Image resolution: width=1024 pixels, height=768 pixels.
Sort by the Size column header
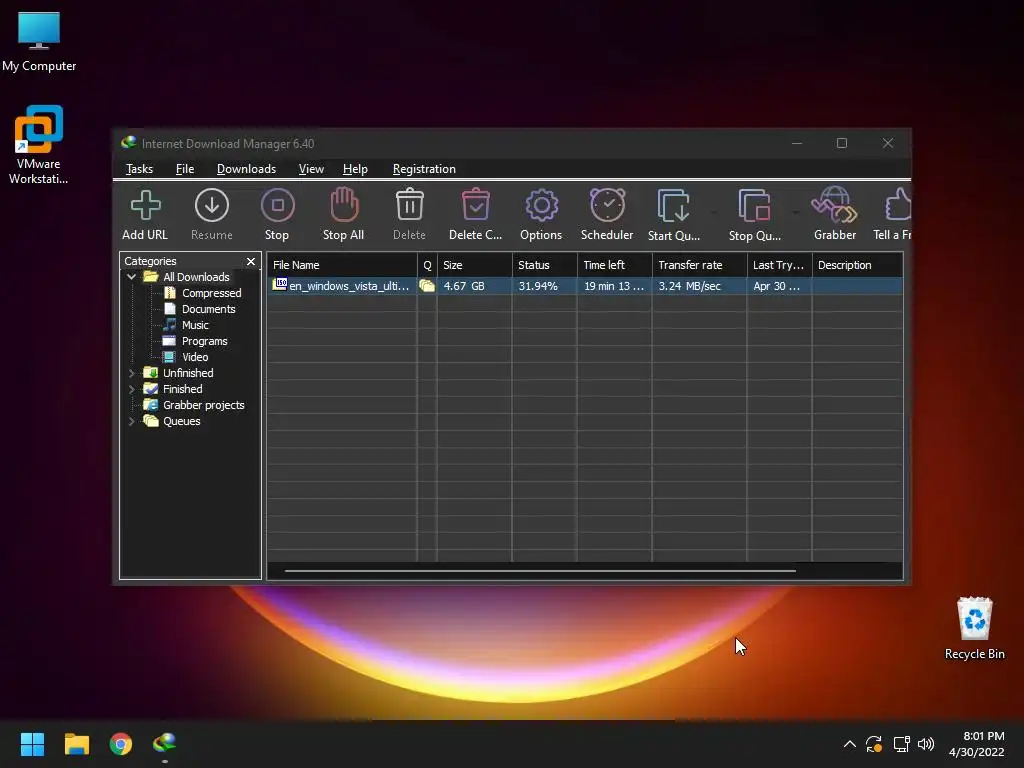pyautogui.click(x=475, y=265)
